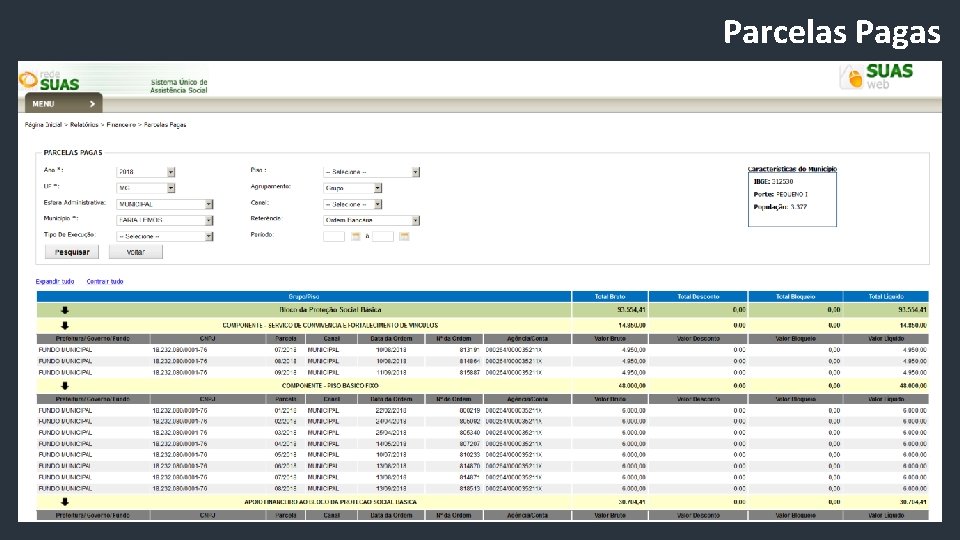Open the Município dropdown
Screen dimensions: 960x540
pyautogui.click(x=165, y=220)
